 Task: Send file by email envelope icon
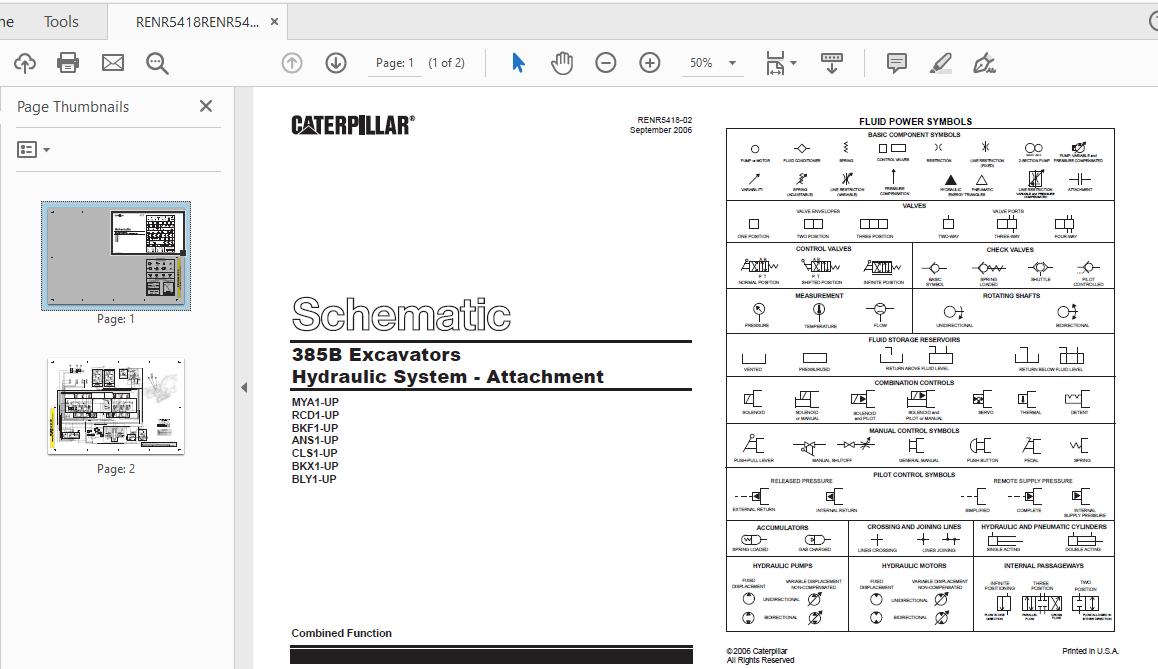(113, 63)
